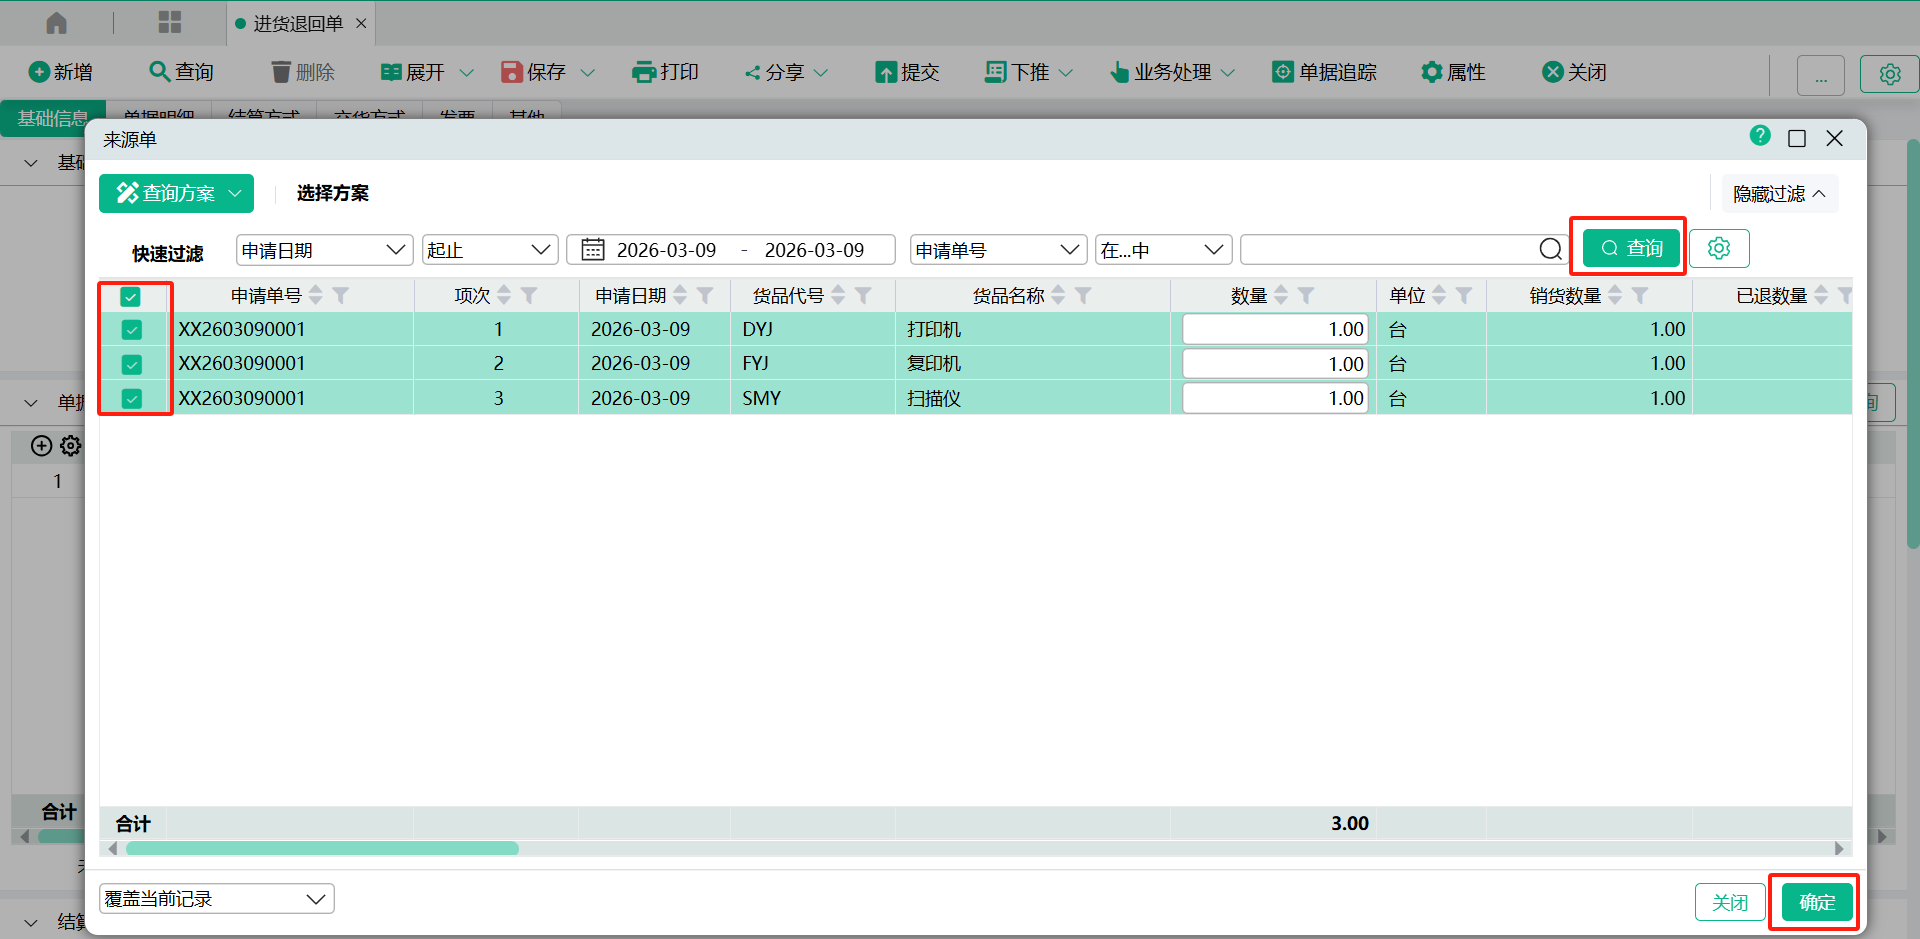The image size is (1920, 939).
Task: Click the calendar icon in date range
Action: tap(593, 250)
